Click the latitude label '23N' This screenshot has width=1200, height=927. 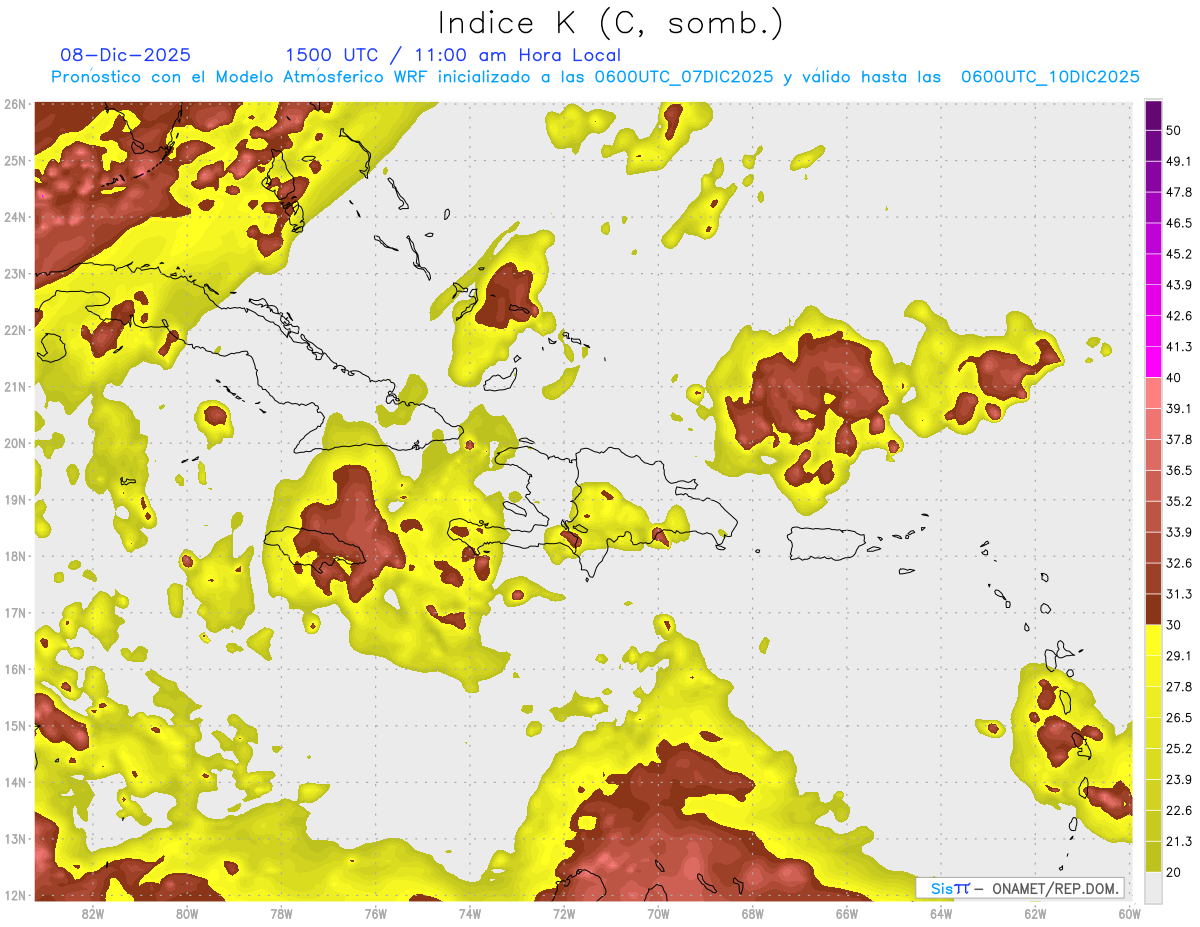15,273
